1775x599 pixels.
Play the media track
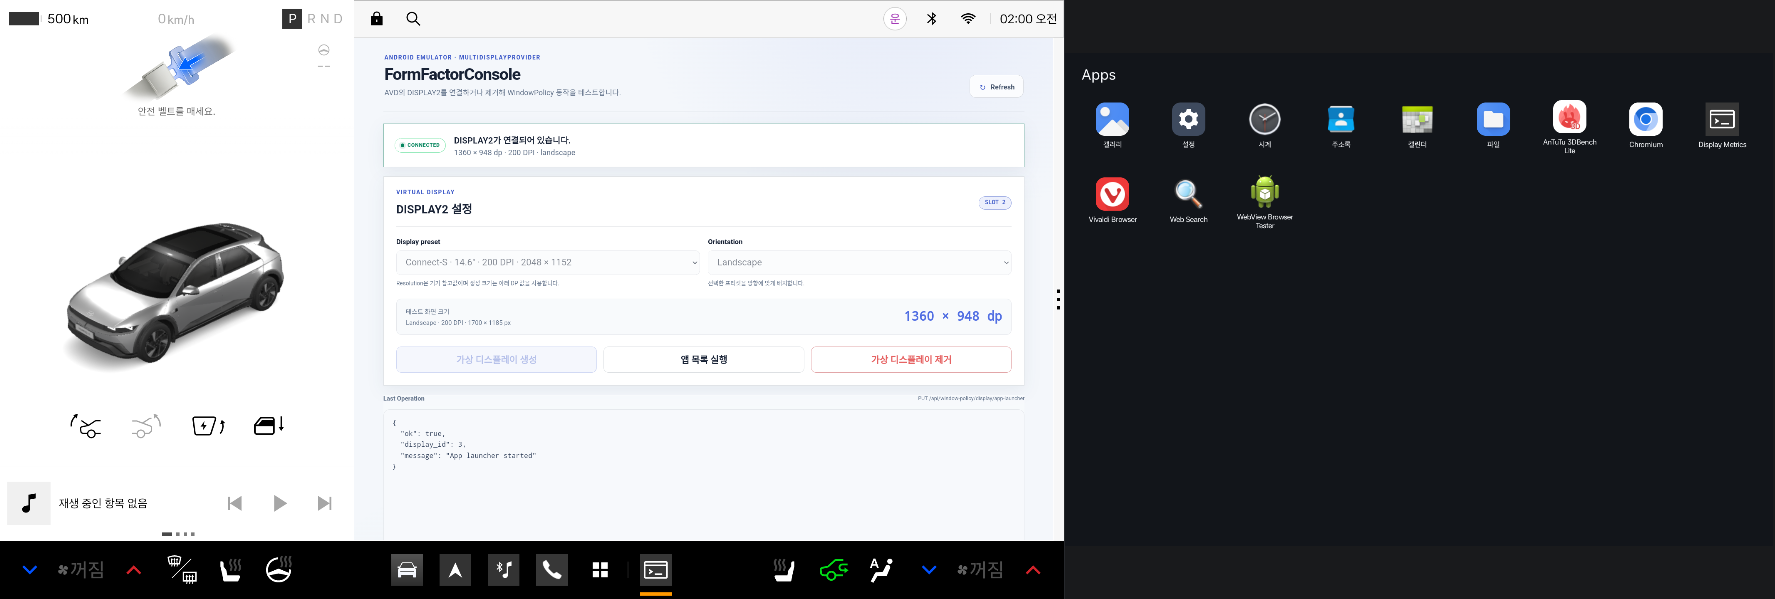click(280, 503)
